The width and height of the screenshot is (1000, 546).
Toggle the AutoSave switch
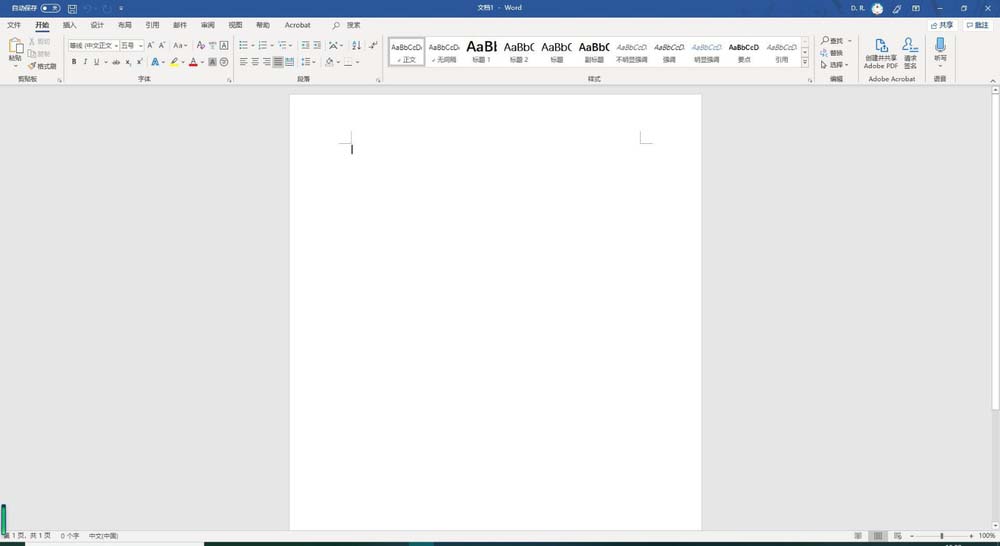coord(50,9)
